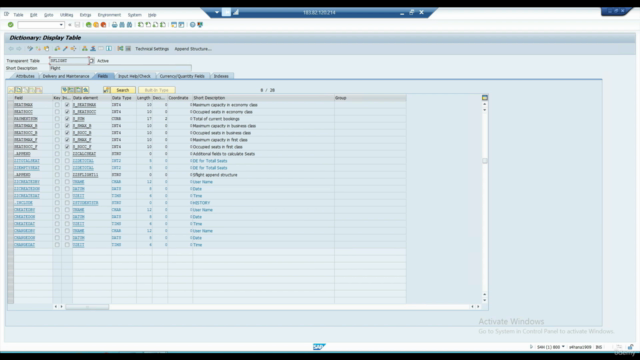Expand the status bar arrow left of S4H
640x360 pixels.
tap(531, 347)
